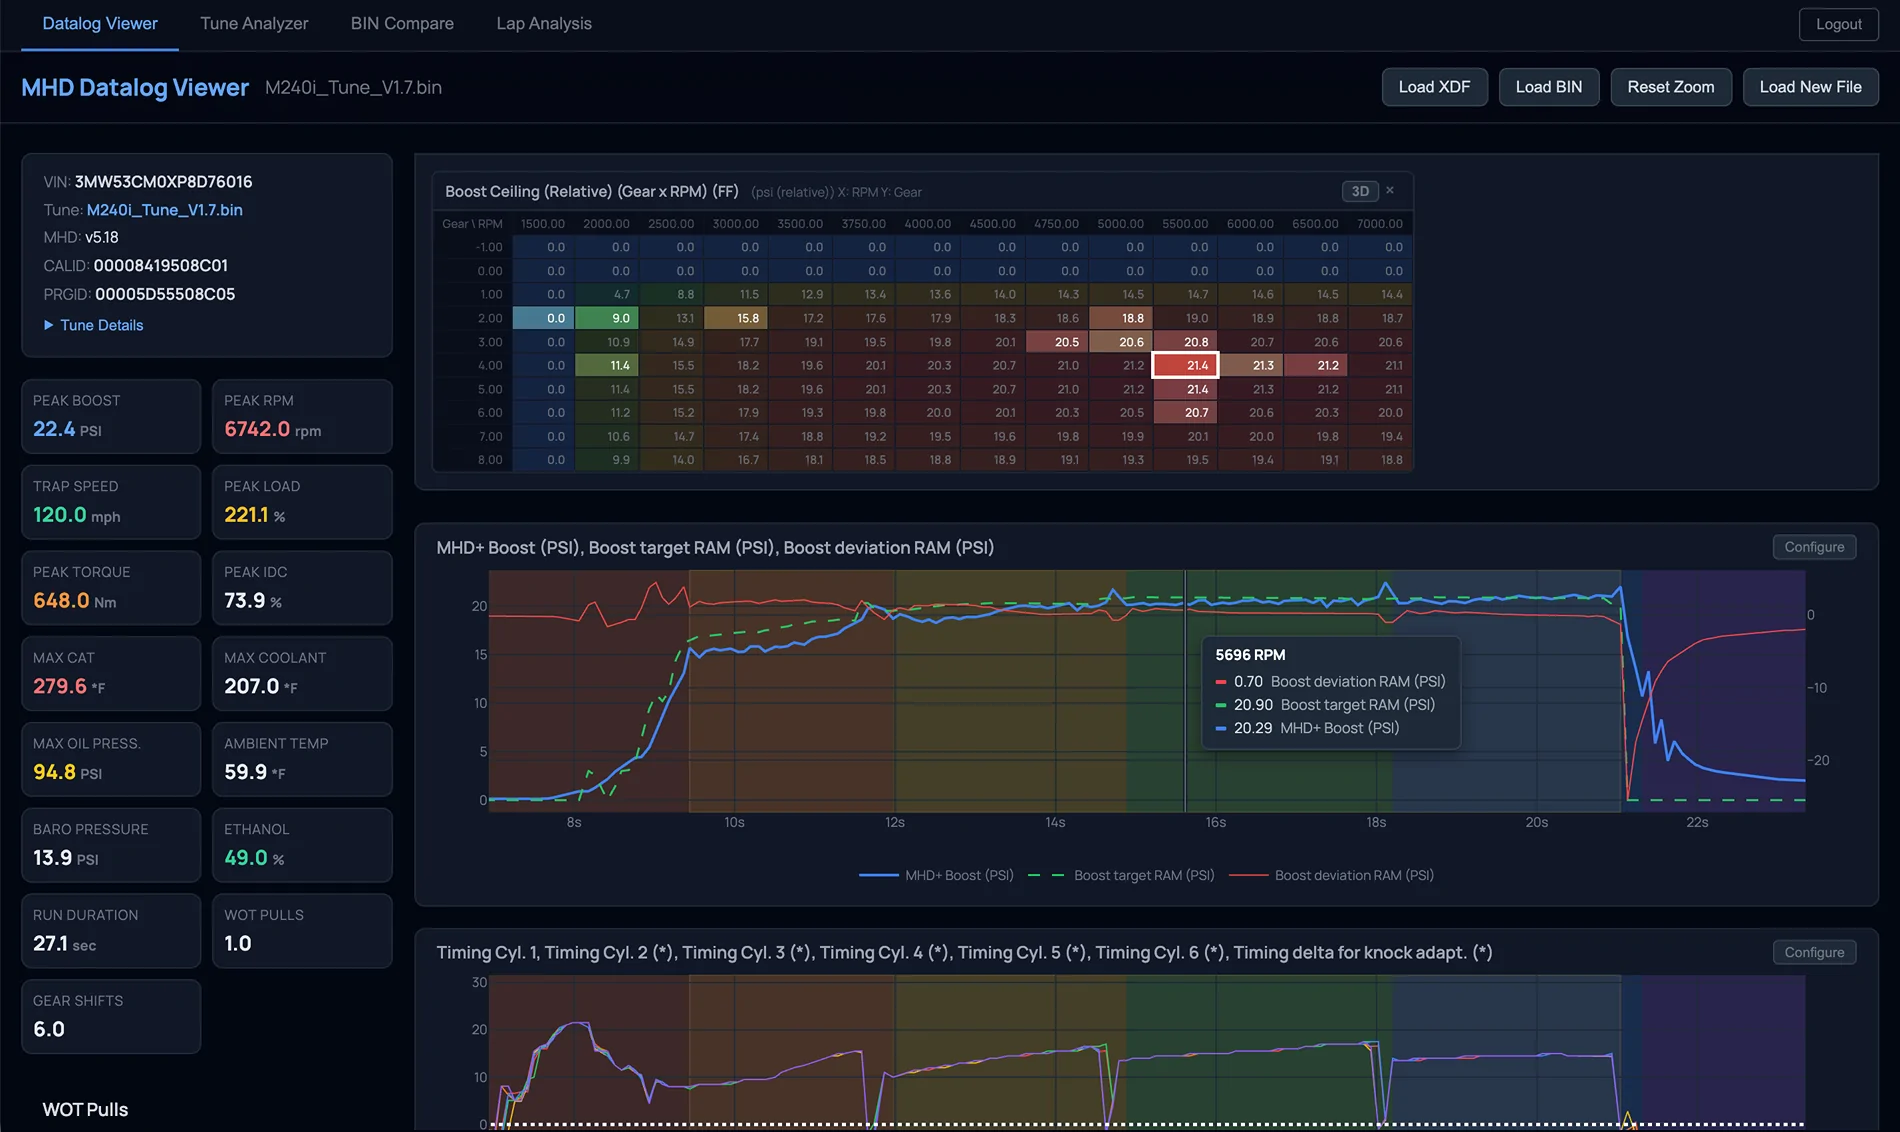Toggle MHD+ Boost (PSI) legend series

coord(936,875)
